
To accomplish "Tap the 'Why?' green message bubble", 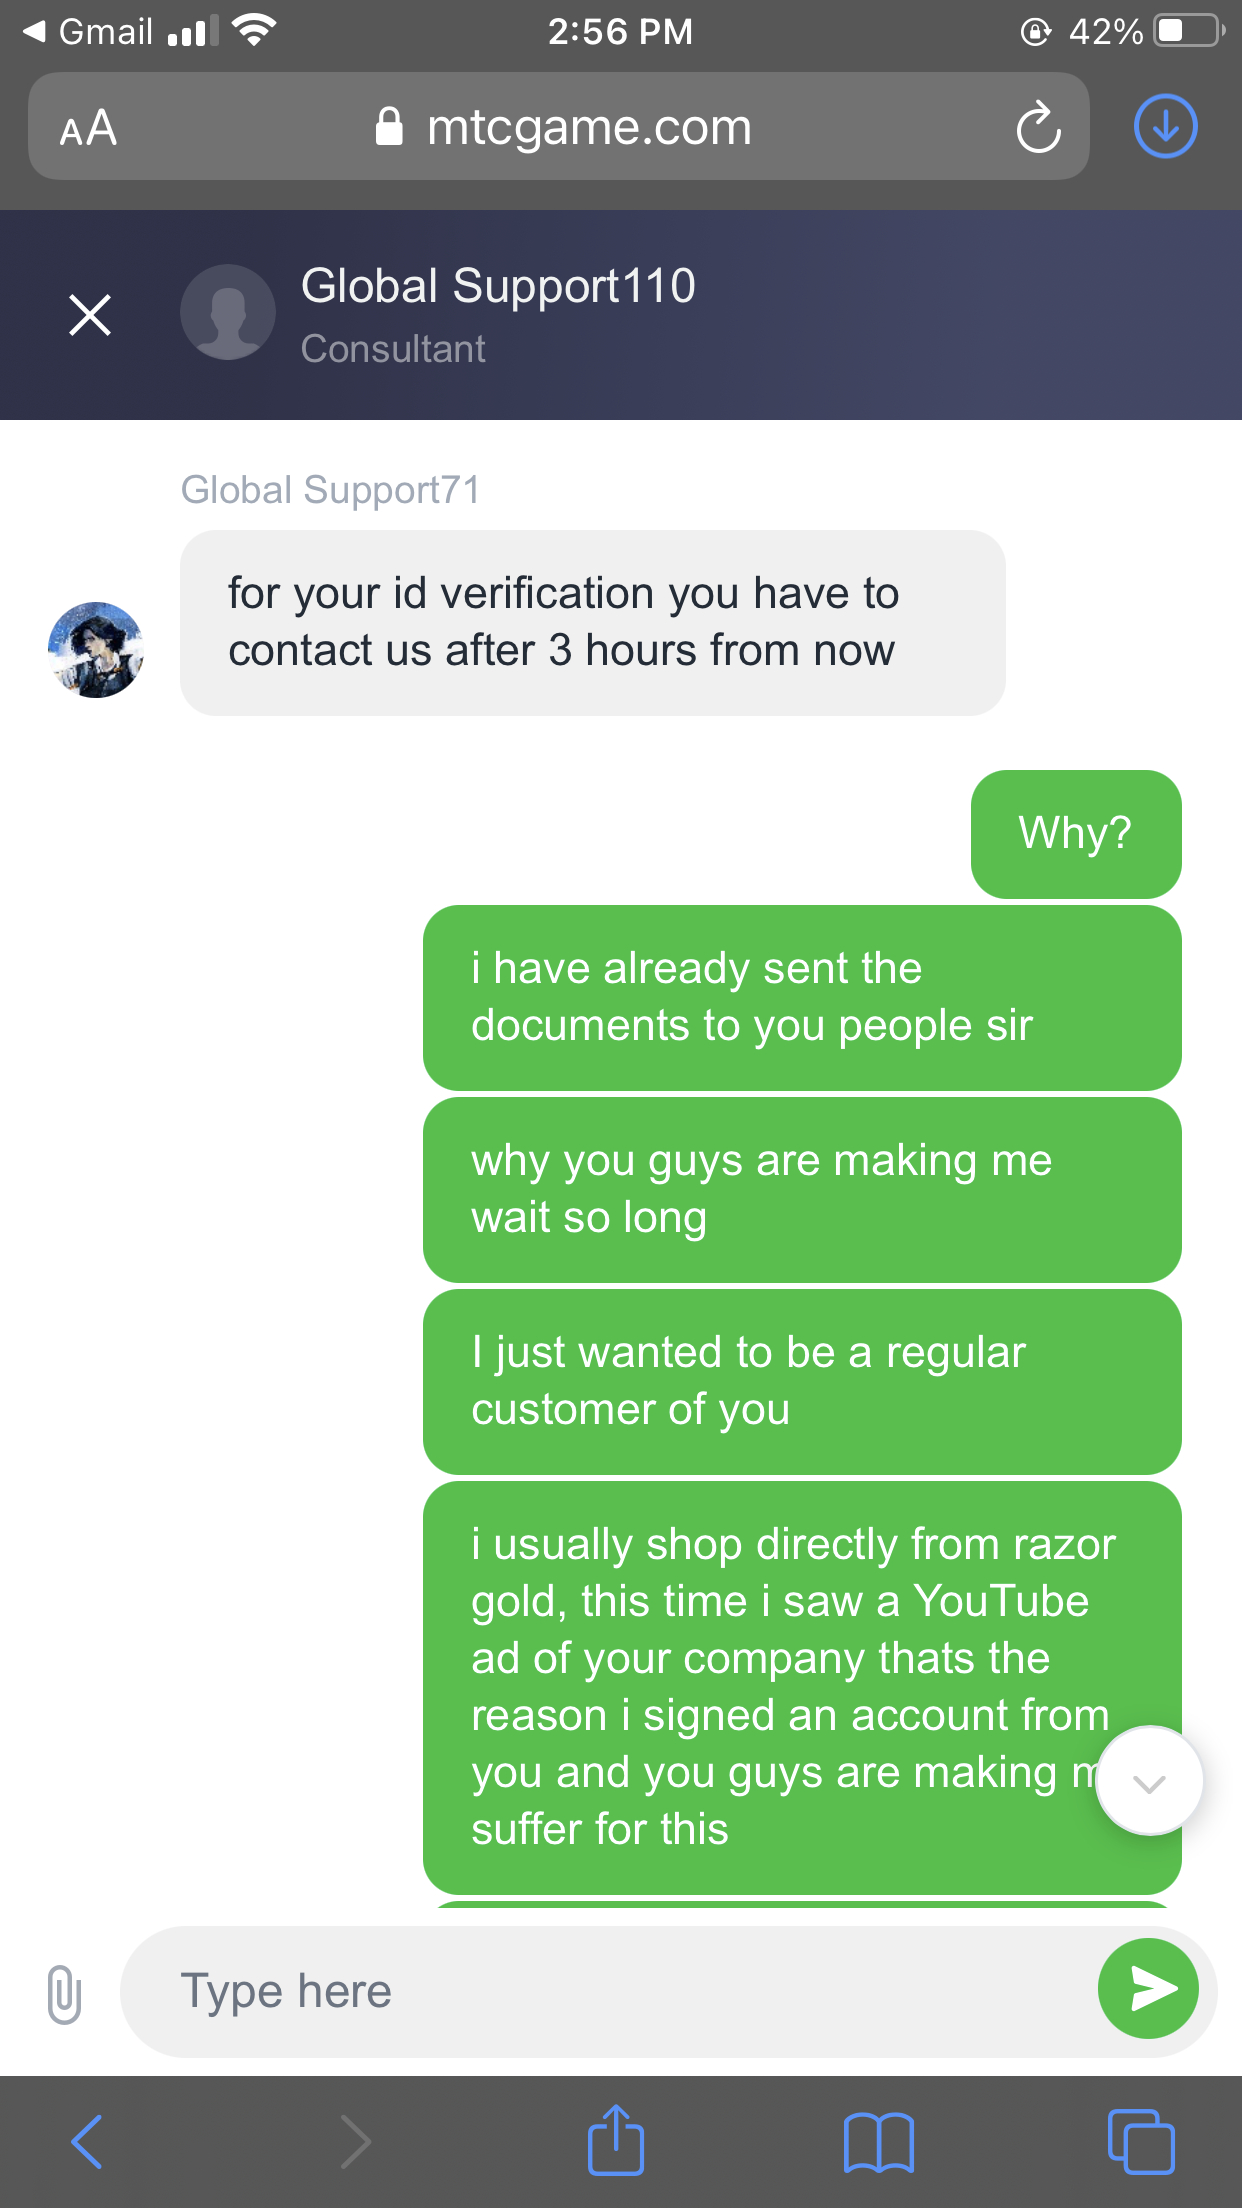I will (1076, 833).
